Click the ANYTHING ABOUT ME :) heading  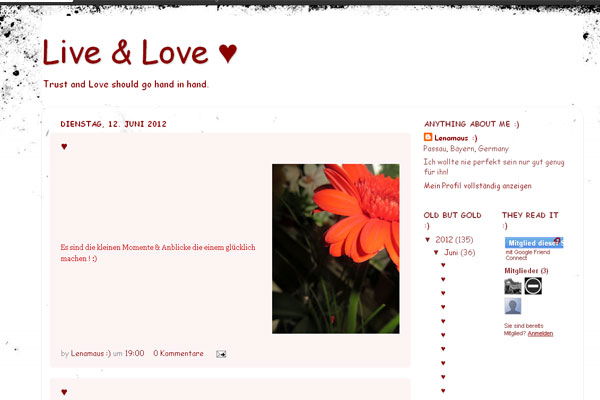click(x=471, y=124)
